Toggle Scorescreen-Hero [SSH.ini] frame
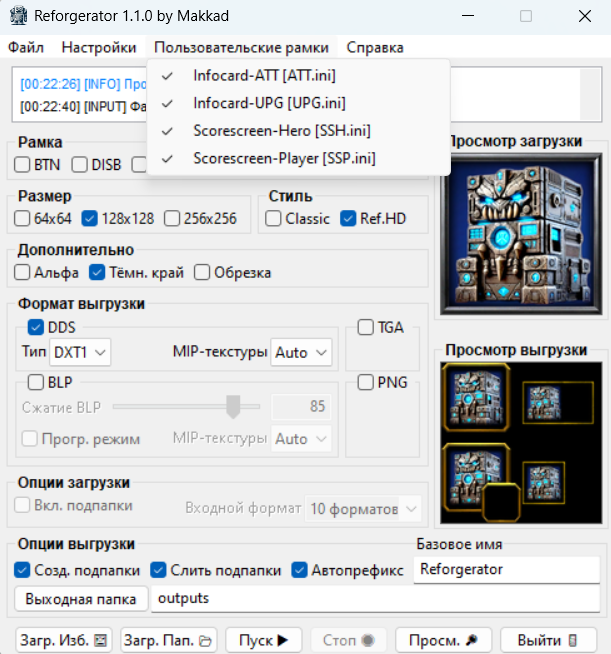 pos(299,131)
